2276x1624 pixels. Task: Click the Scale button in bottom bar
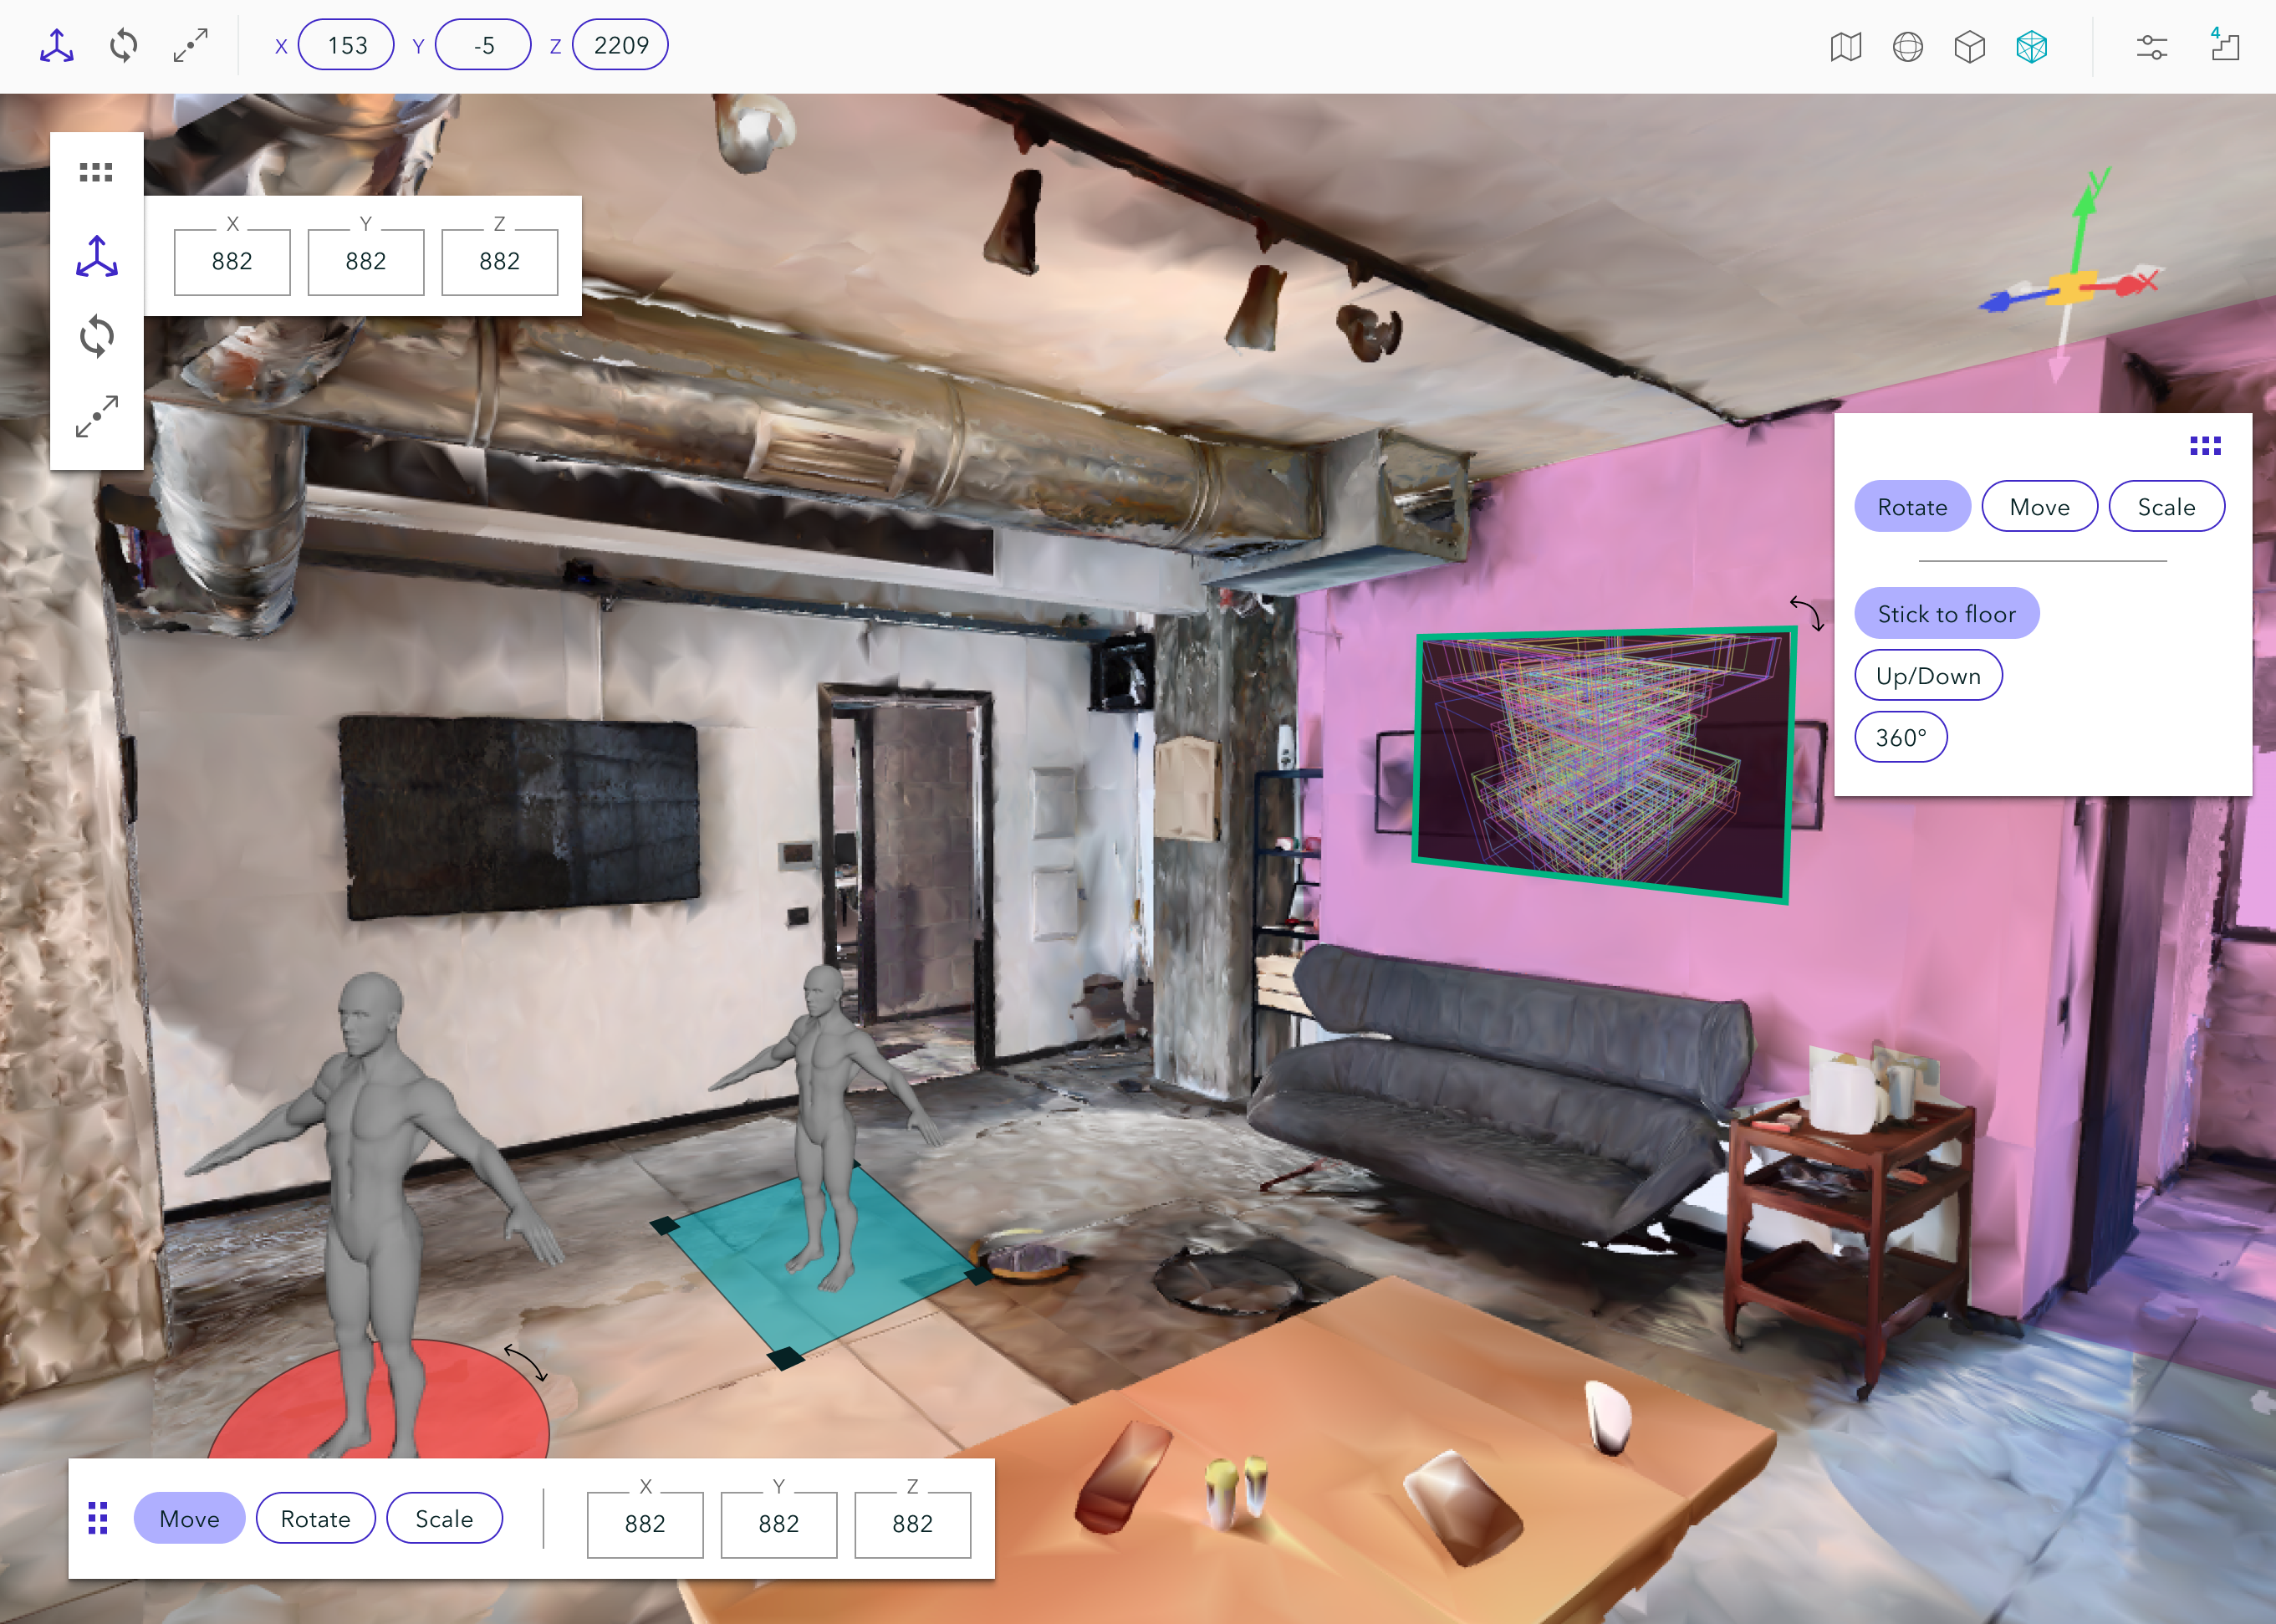444,1518
